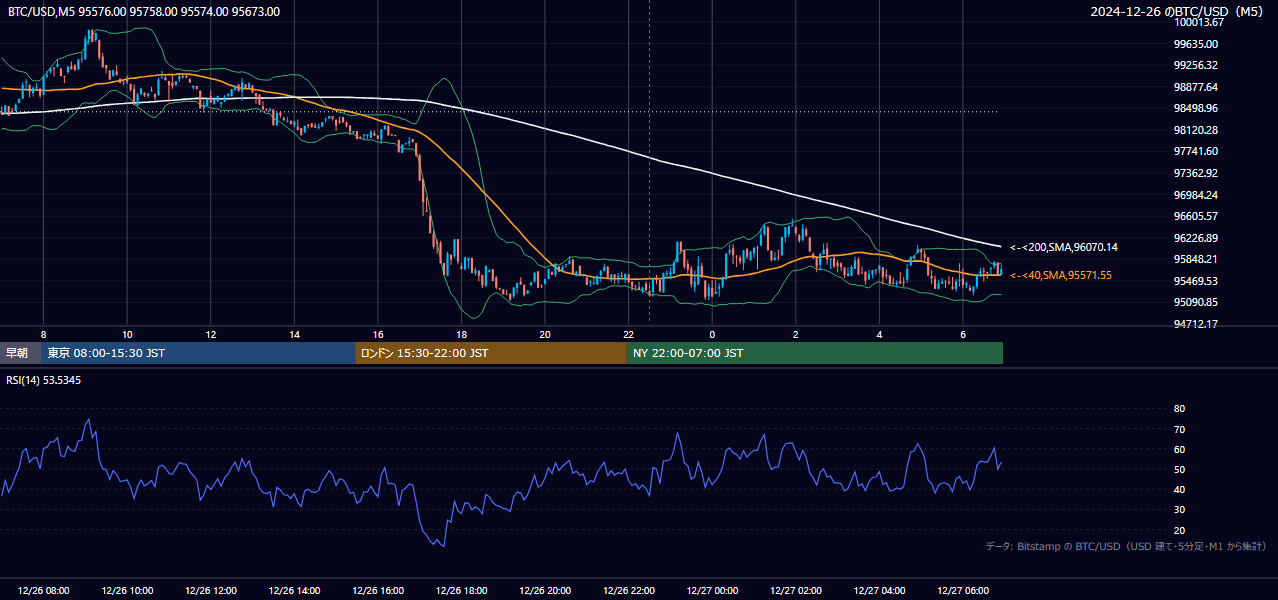Click price axis label 95469.53

tap(1195, 281)
